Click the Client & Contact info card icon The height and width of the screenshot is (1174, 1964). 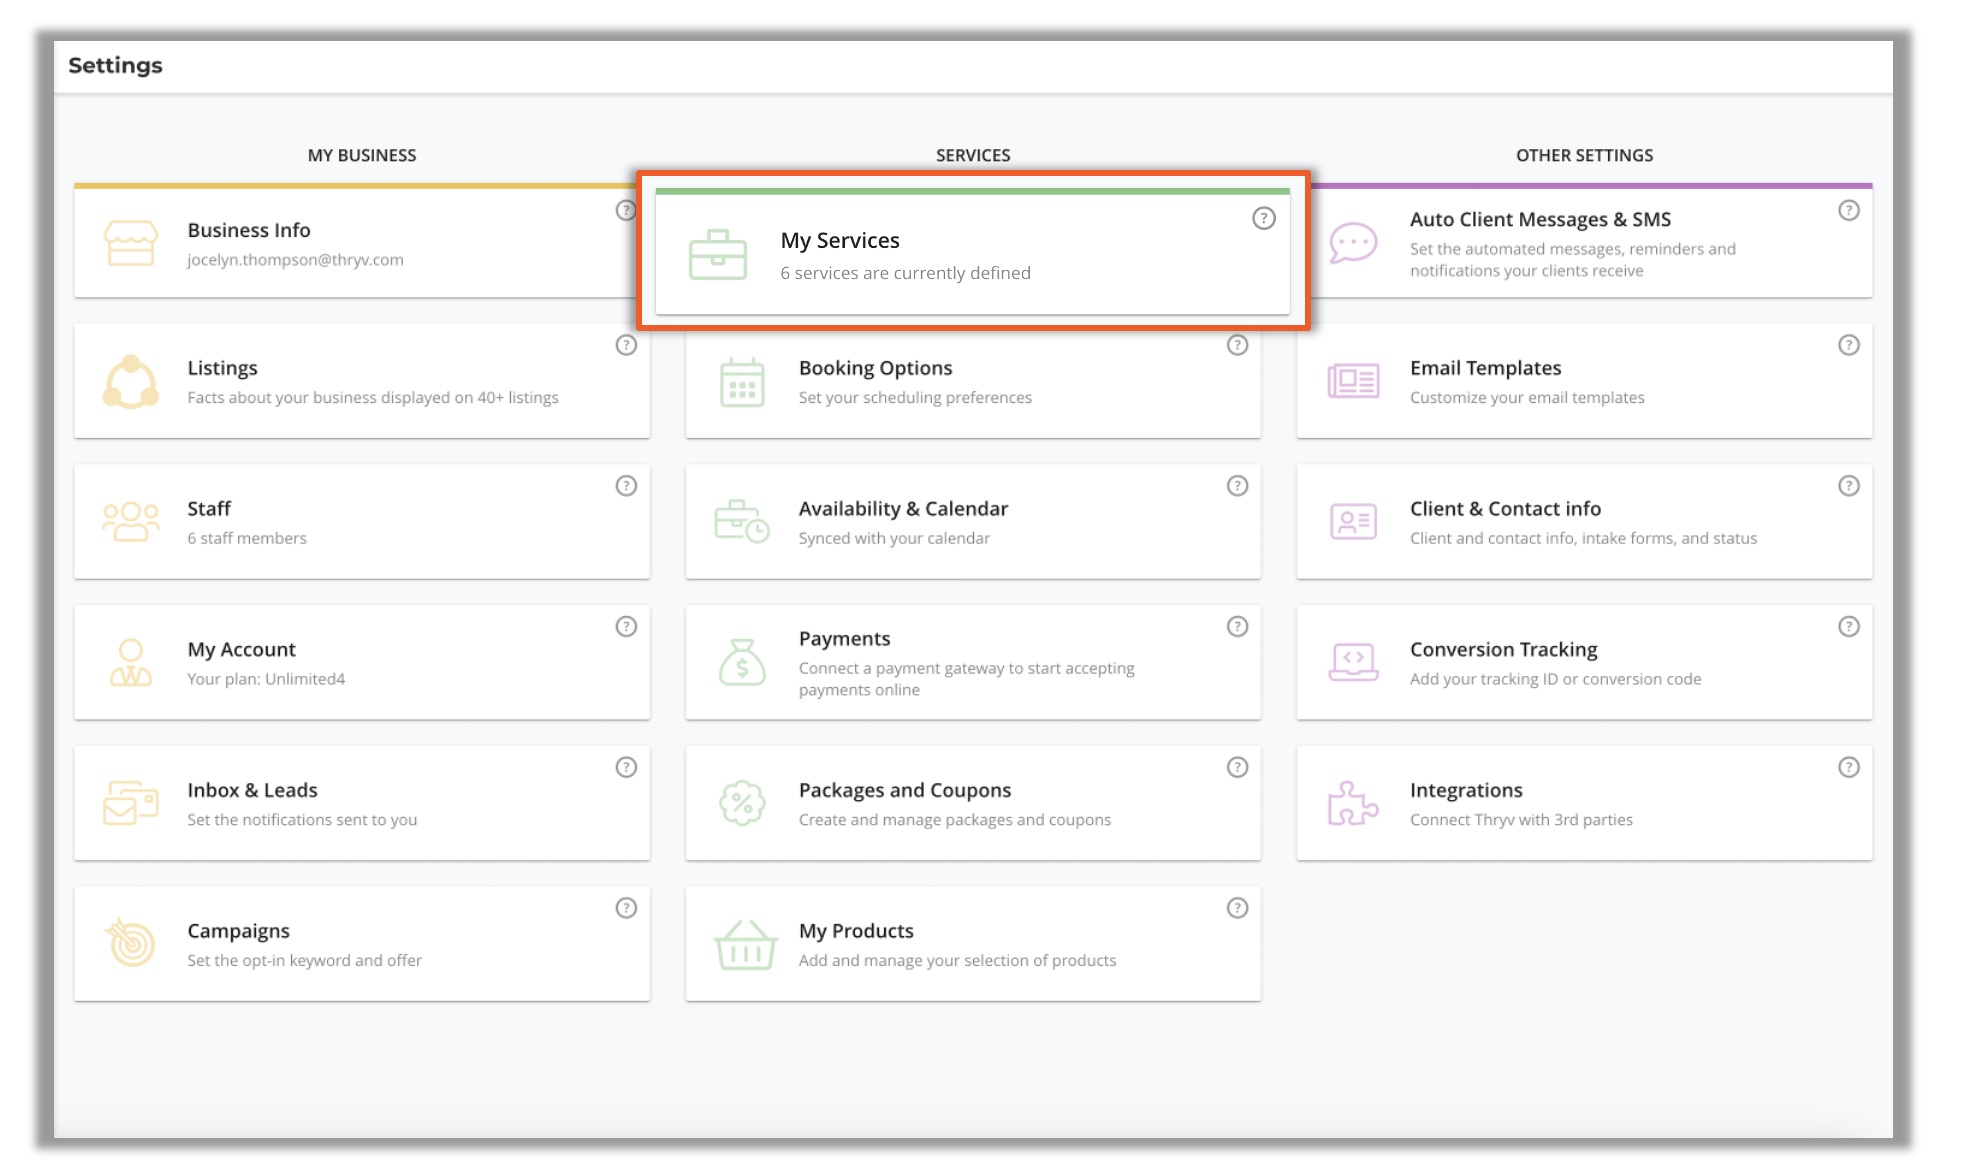[1353, 522]
